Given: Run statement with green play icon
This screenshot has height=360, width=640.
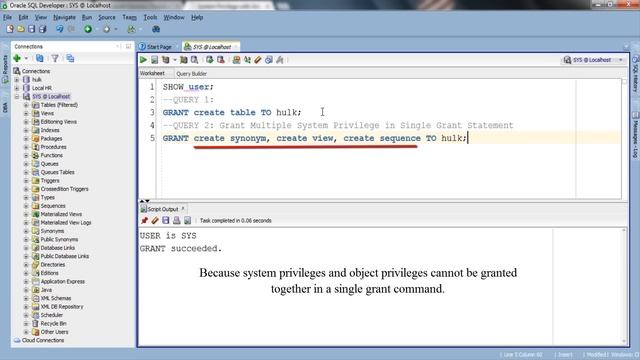Looking at the screenshot, I should tap(143, 60).
